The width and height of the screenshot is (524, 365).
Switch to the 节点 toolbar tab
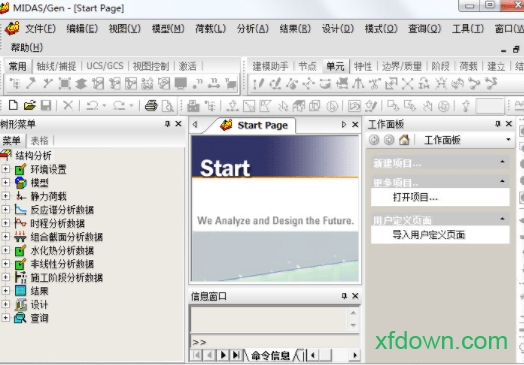pos(307,66)
